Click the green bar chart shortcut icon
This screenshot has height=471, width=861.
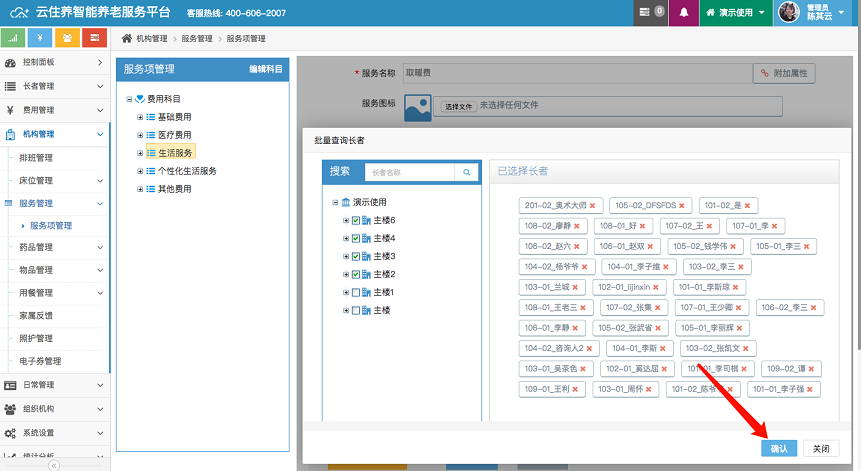click(x=13, y=38)
